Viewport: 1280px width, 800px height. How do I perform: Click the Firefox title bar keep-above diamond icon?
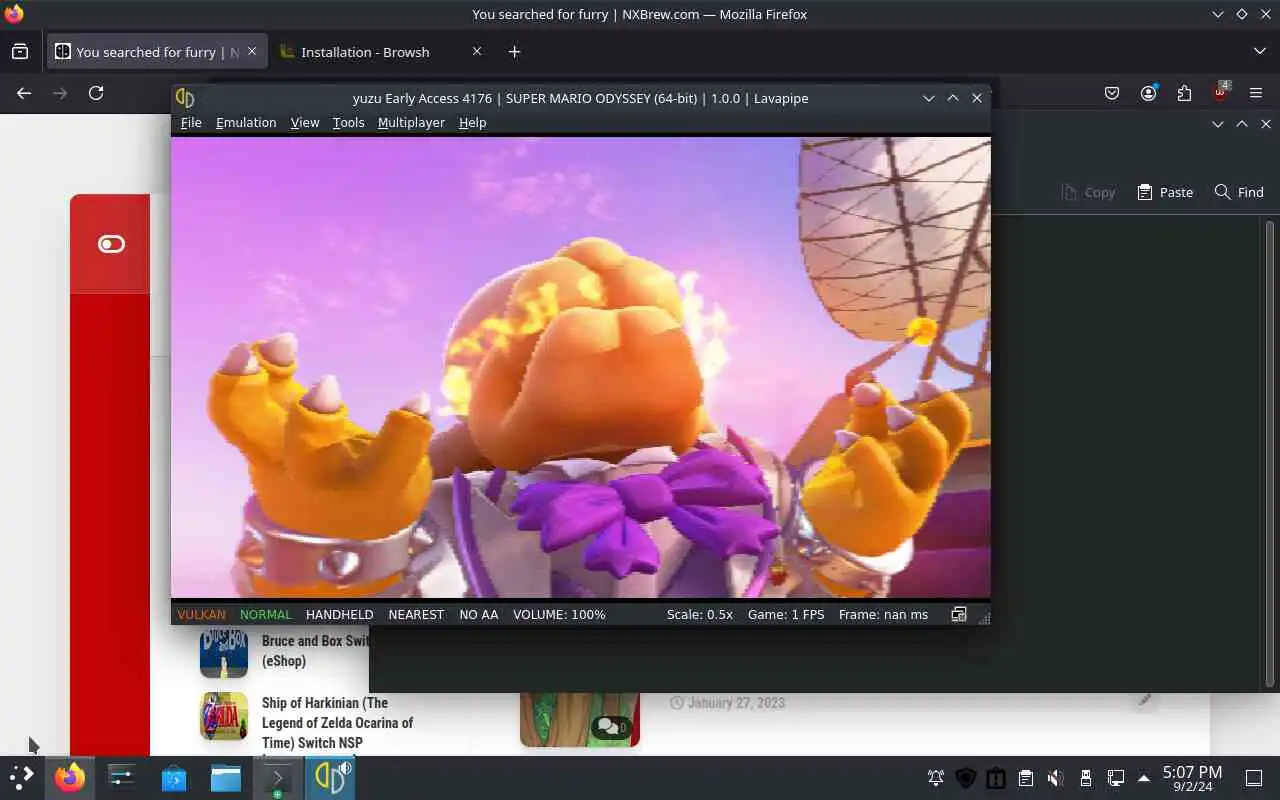pyautogui.click(x=1242, y=14)
